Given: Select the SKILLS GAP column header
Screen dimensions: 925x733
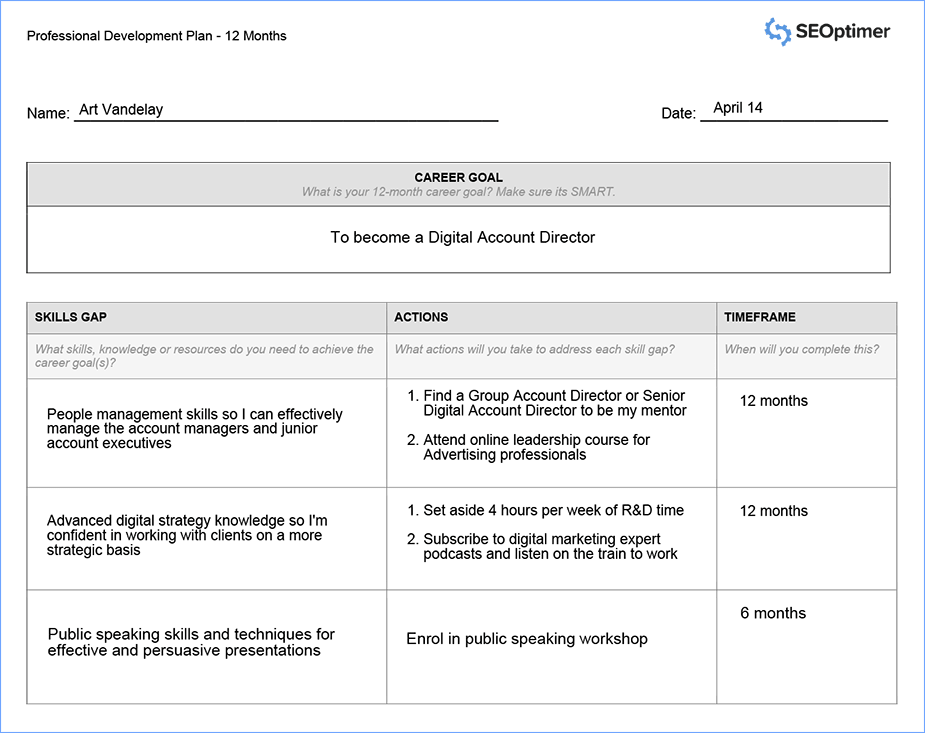Looking at the screenshot, I should pyautogui.click(x=70, y=317).
